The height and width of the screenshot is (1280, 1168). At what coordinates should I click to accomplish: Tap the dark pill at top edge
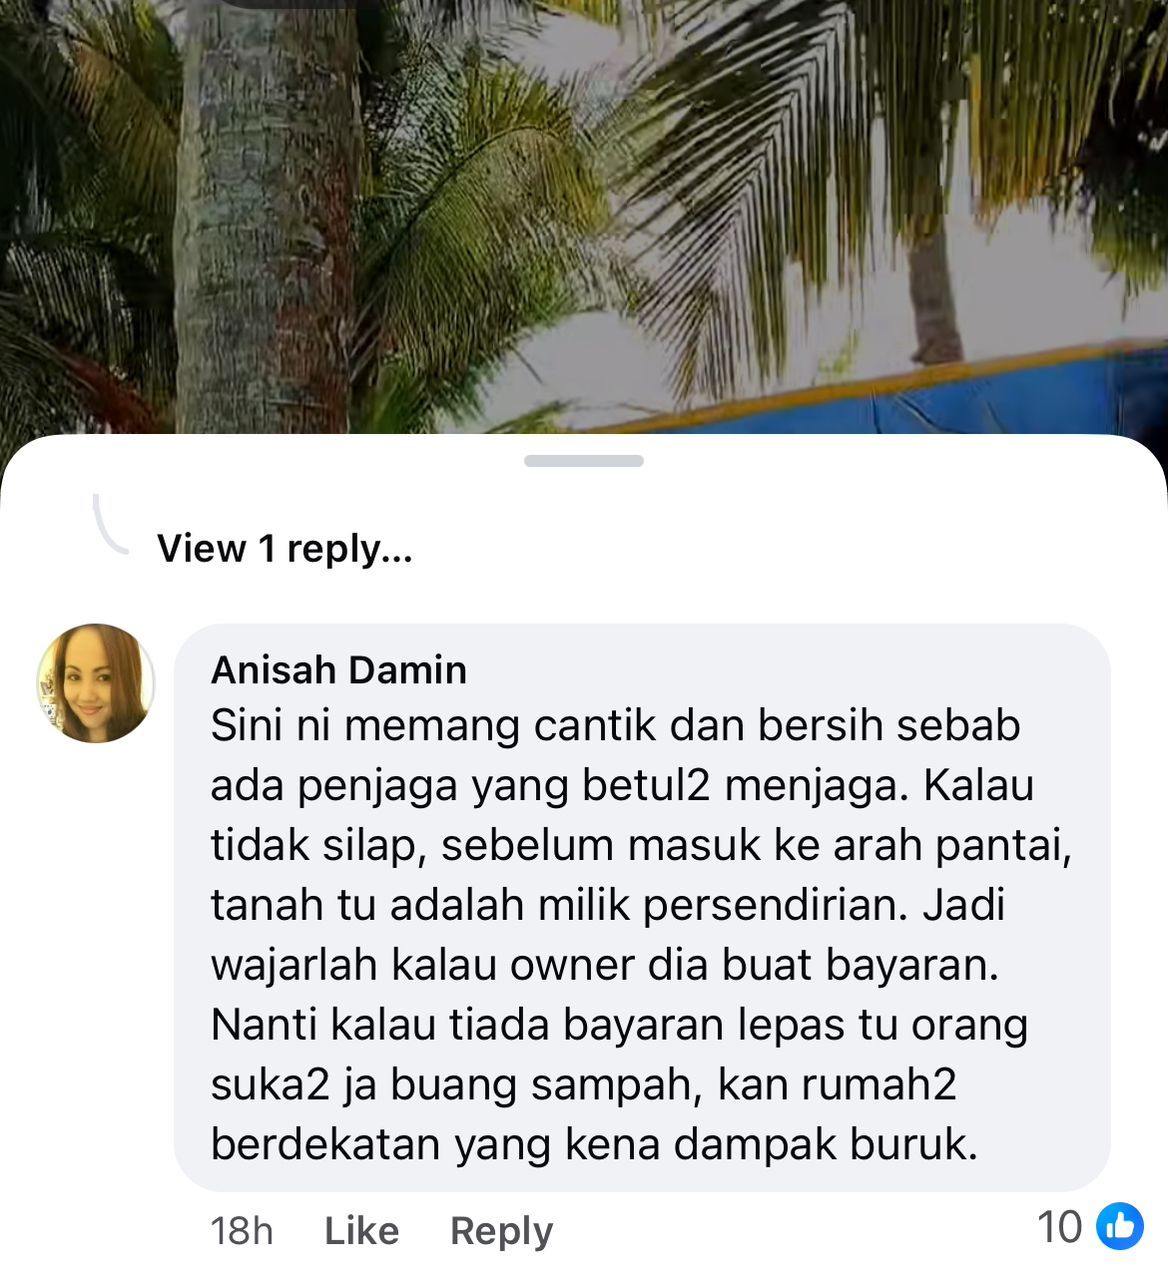[x=300, y=4]
